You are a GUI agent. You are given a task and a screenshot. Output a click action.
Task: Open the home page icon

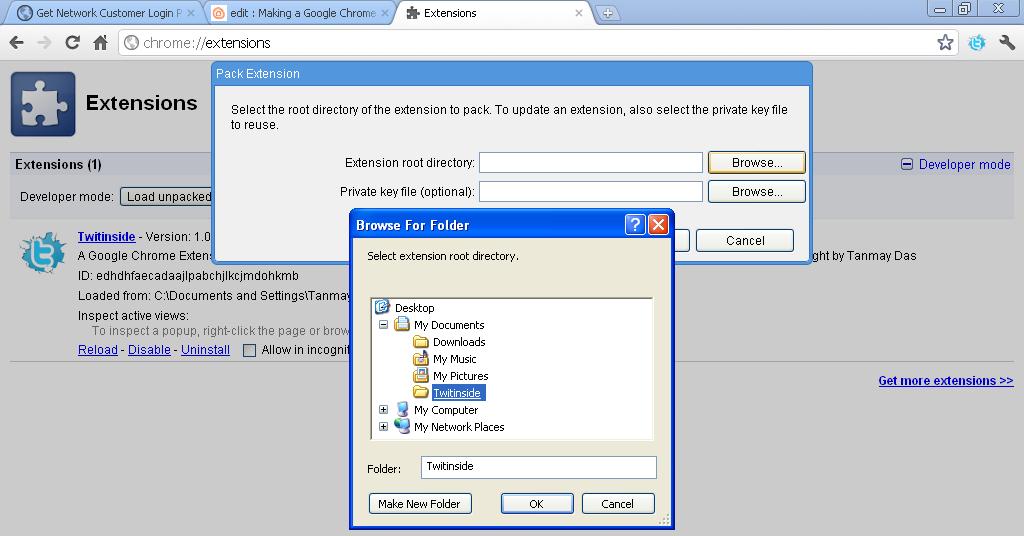coord(100,43)
